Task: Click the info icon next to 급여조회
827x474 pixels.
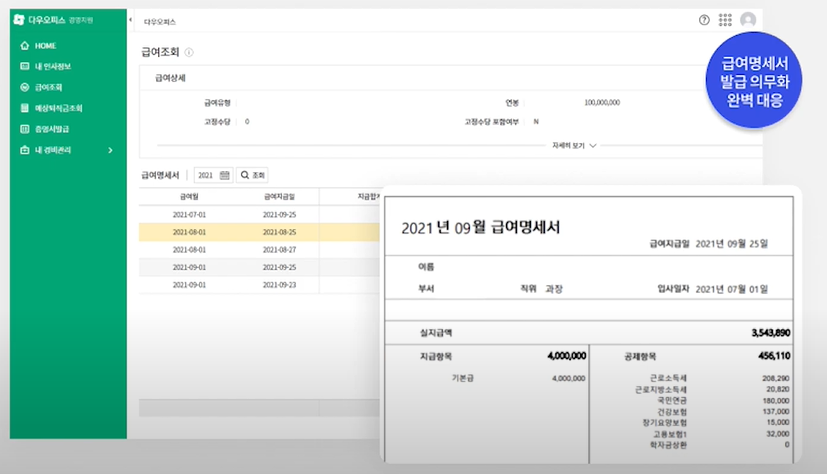Action: click(189, 52)
